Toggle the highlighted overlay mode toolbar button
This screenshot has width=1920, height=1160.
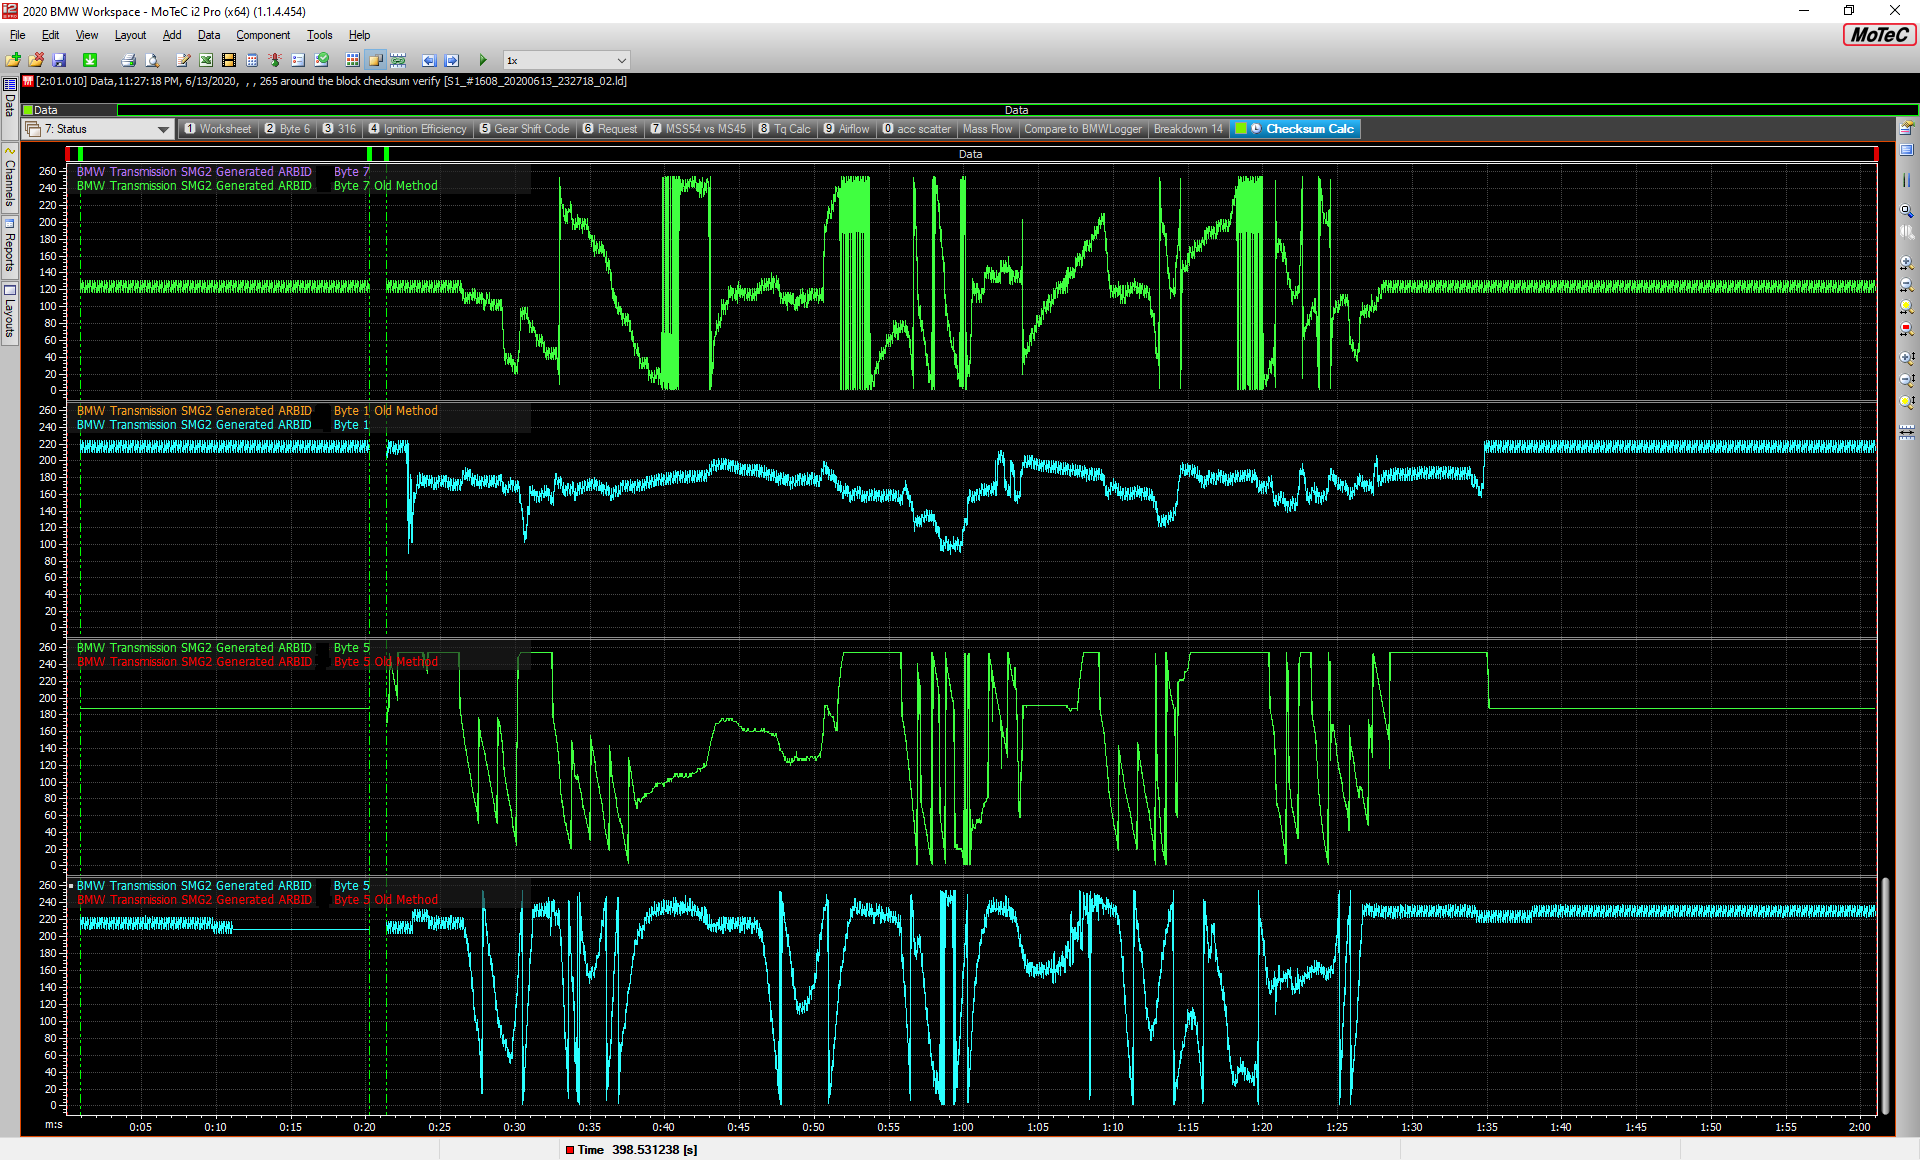[375, 61]
